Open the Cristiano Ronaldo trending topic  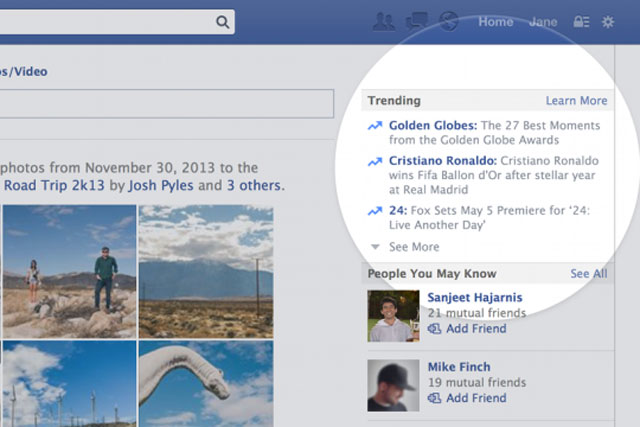coord(442,161)
